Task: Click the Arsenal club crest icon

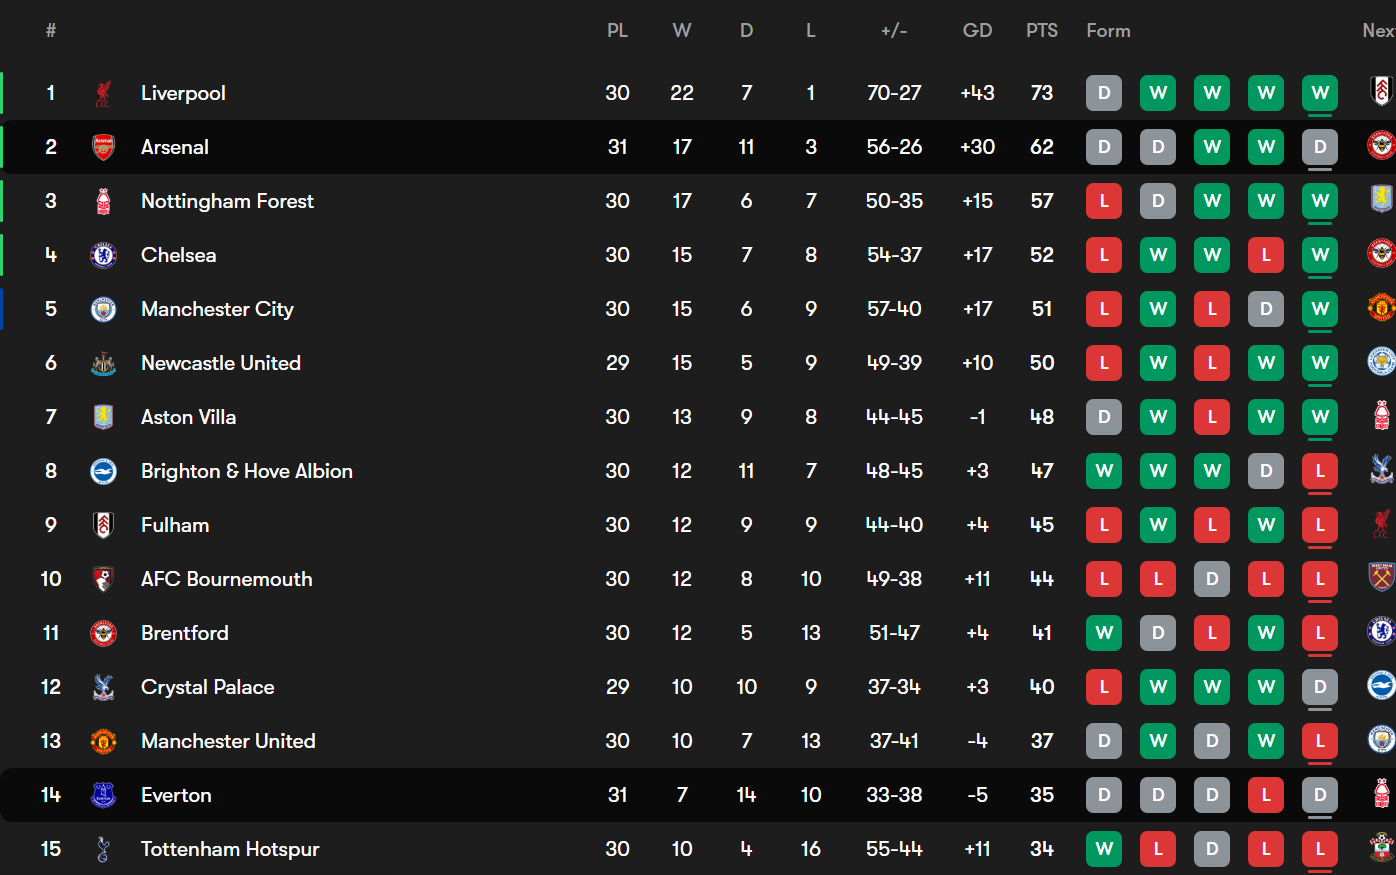Action: pyautogui.click(x=103, y=147)
